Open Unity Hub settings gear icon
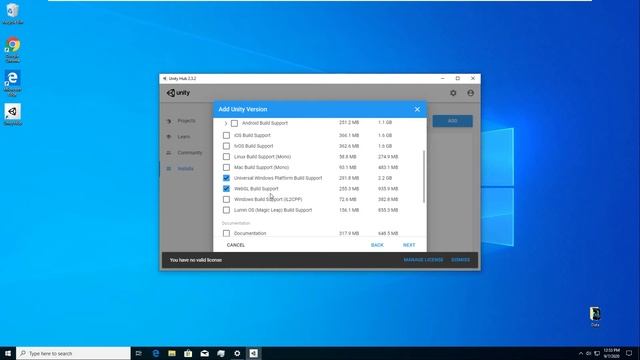 click(453, 93)
